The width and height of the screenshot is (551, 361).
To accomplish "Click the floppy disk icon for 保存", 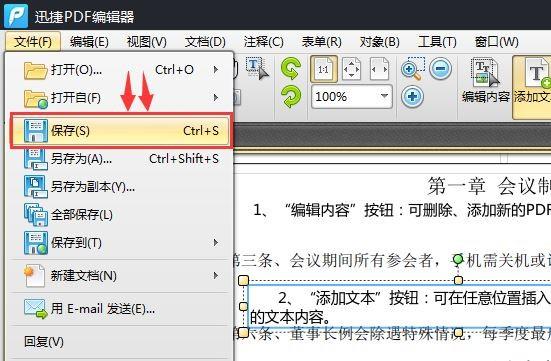I will click(x=36, y=131).
